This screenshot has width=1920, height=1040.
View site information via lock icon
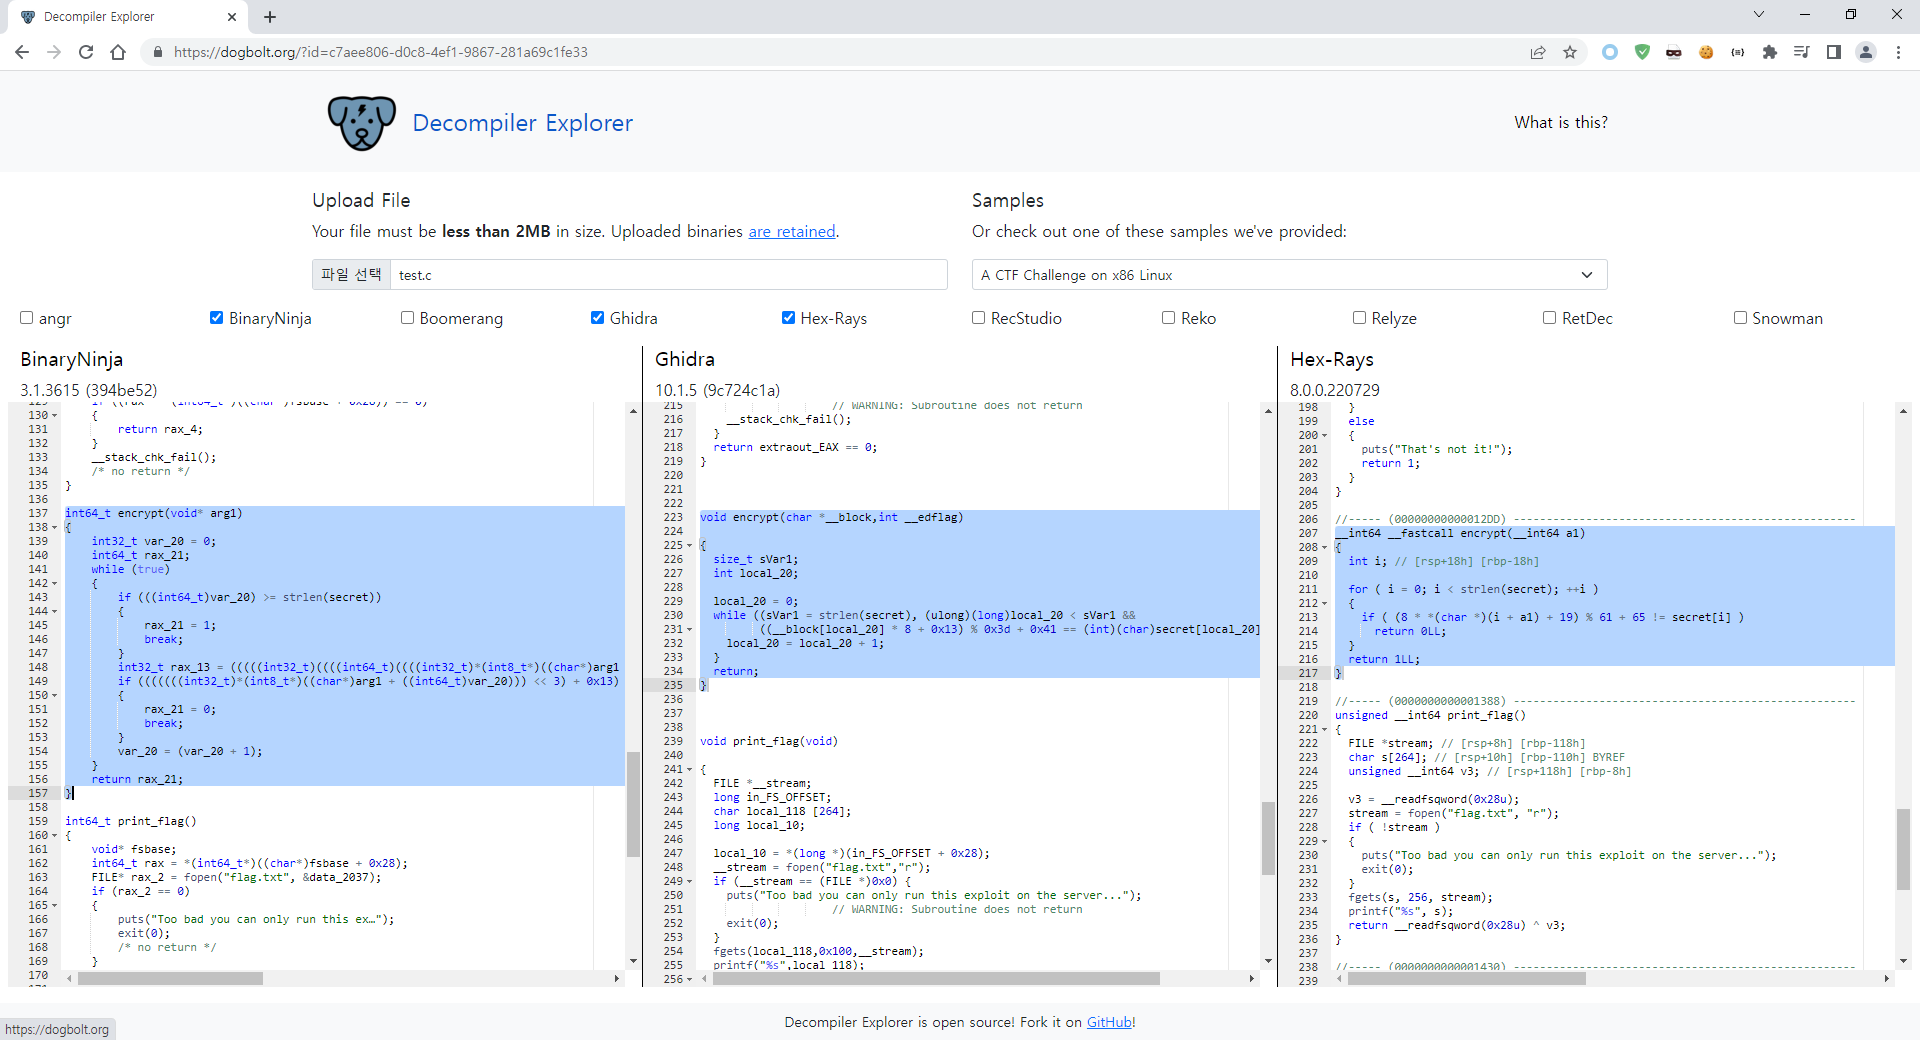[x=157, y=52]
